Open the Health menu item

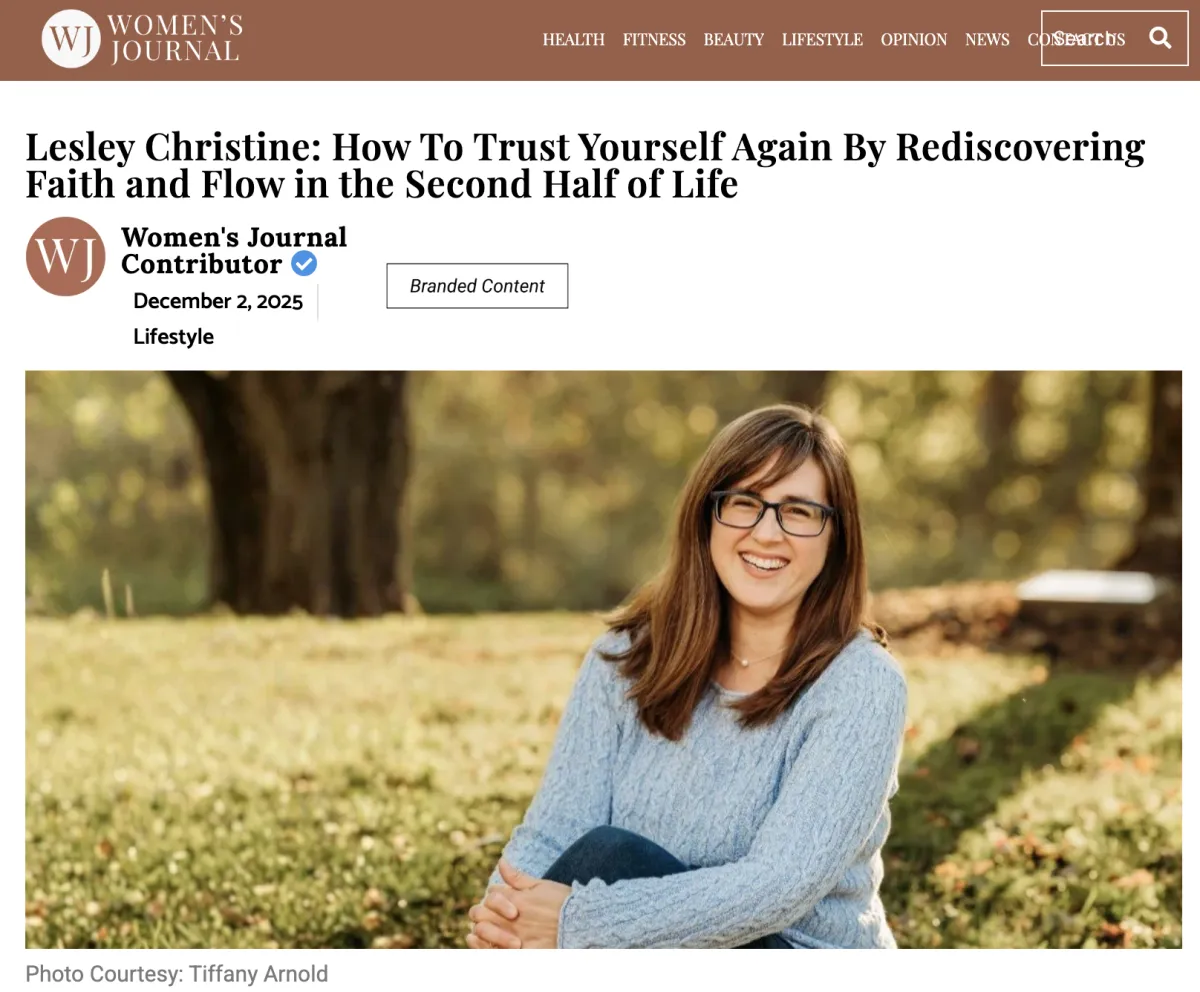(573, 39)
